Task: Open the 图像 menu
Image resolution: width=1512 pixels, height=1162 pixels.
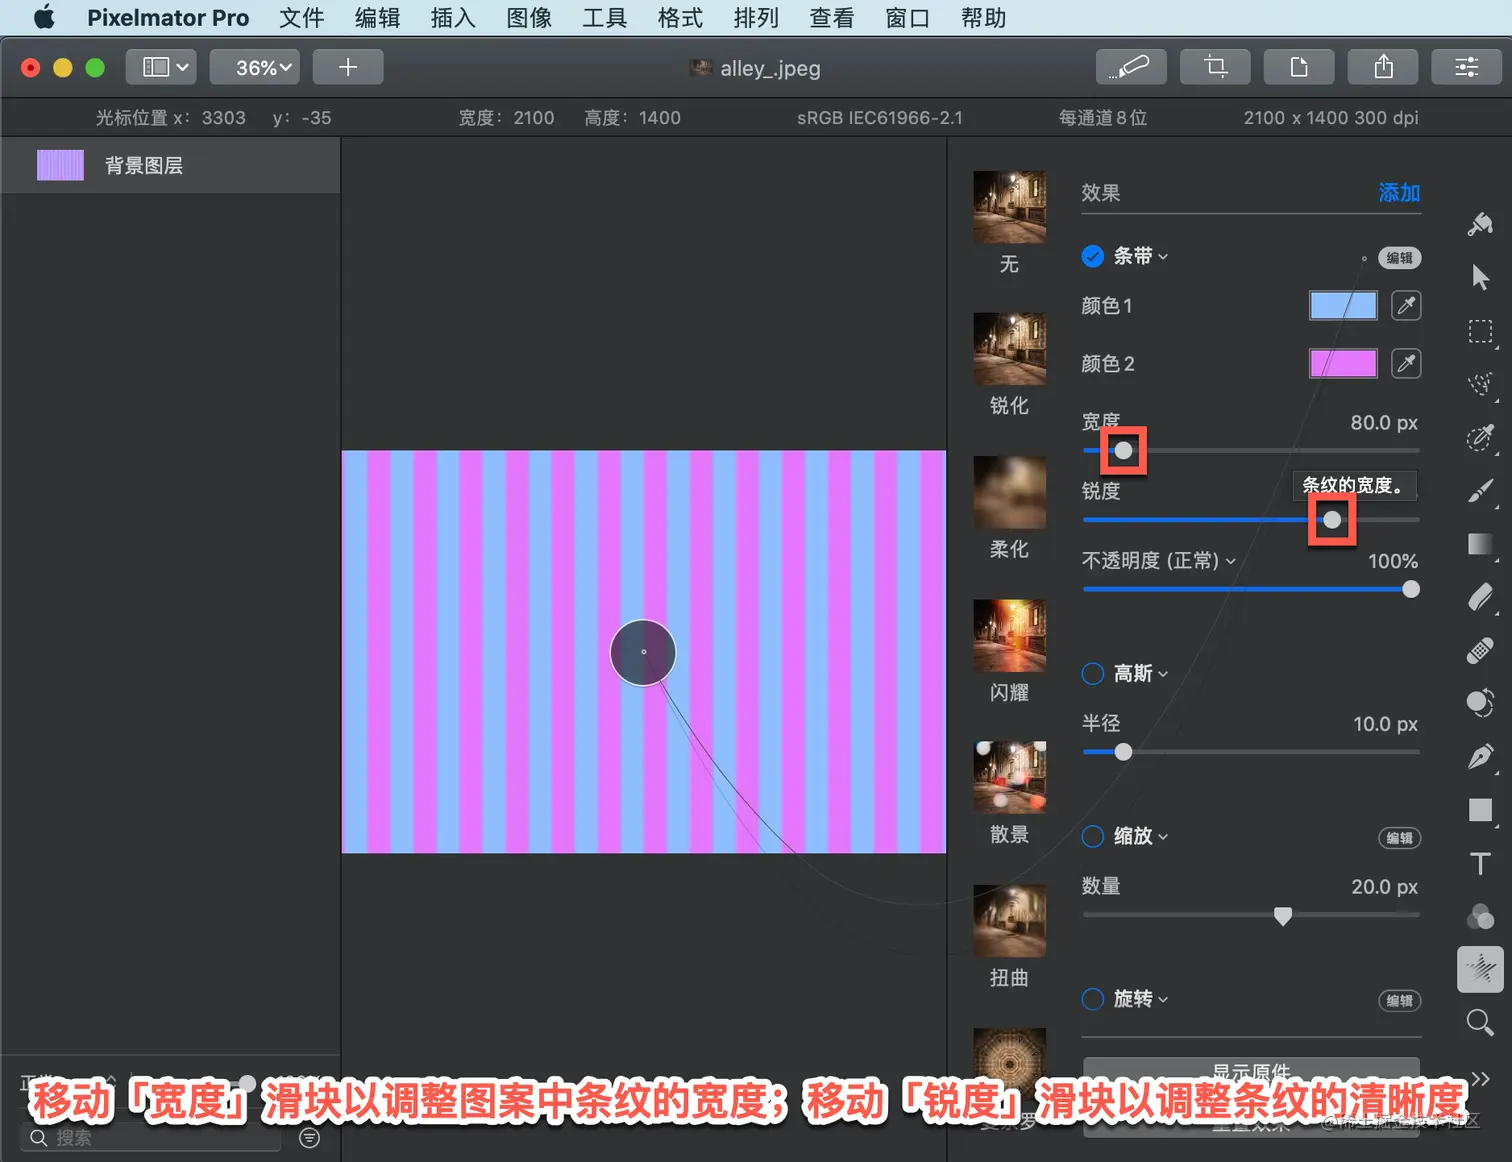Action: 529,17
